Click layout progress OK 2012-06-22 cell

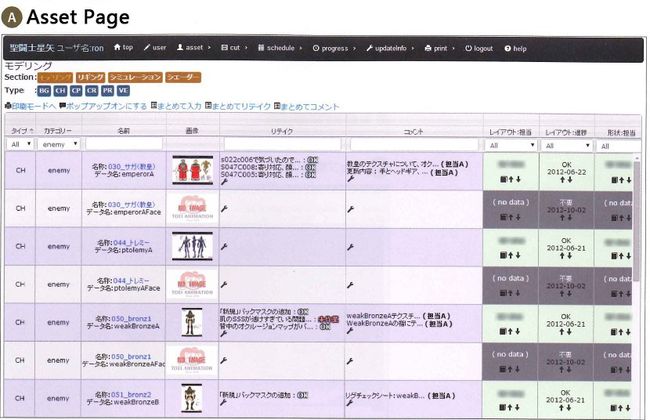[x=566, y=172]
